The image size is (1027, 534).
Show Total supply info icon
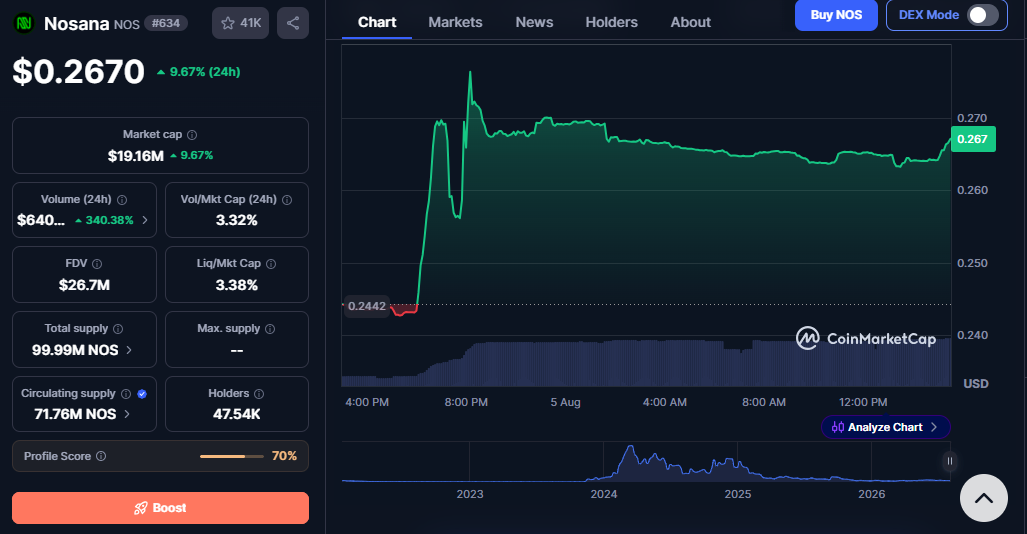[x=118, y=329]
